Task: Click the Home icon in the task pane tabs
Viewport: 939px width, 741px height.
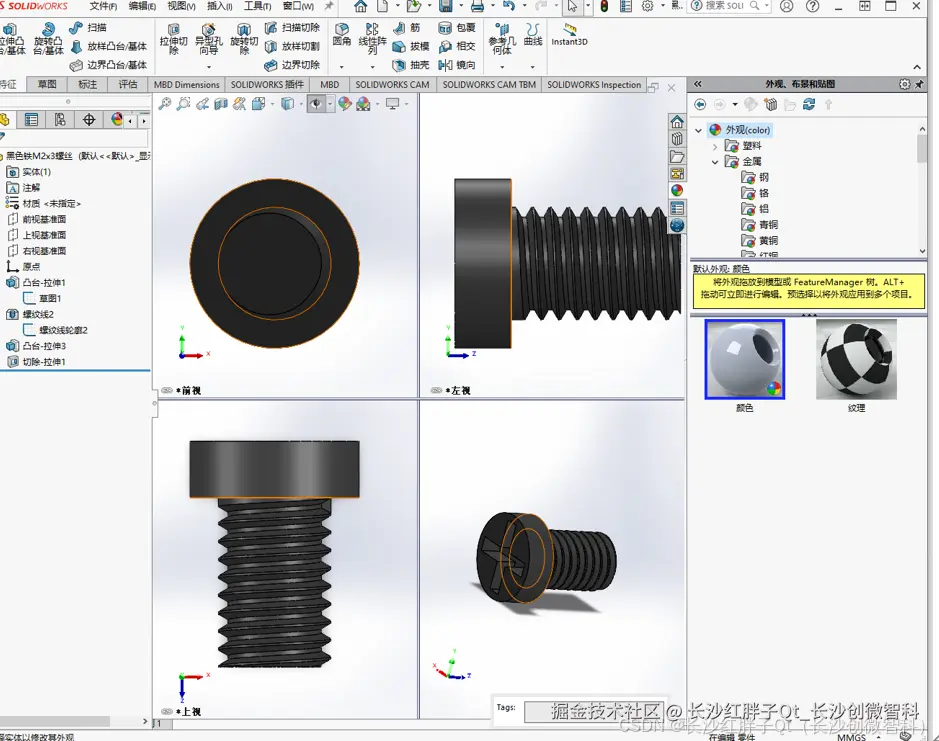Action: (677, 122)
